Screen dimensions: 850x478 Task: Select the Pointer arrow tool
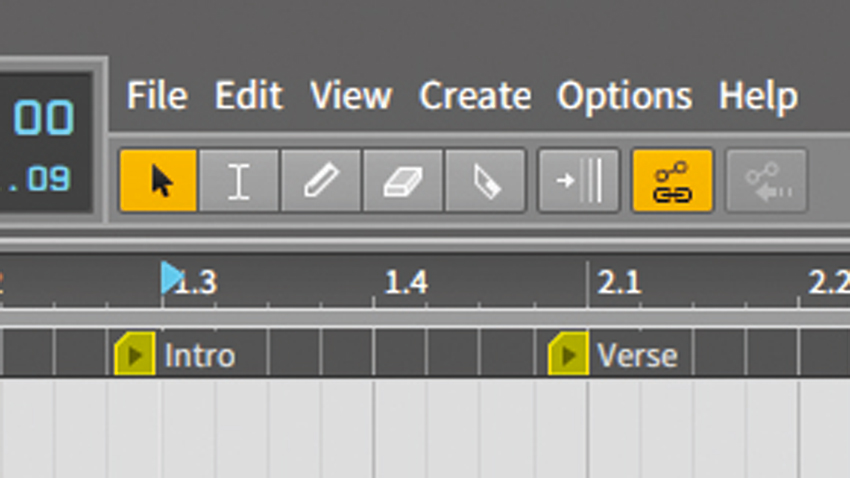(x=158, y=180)
